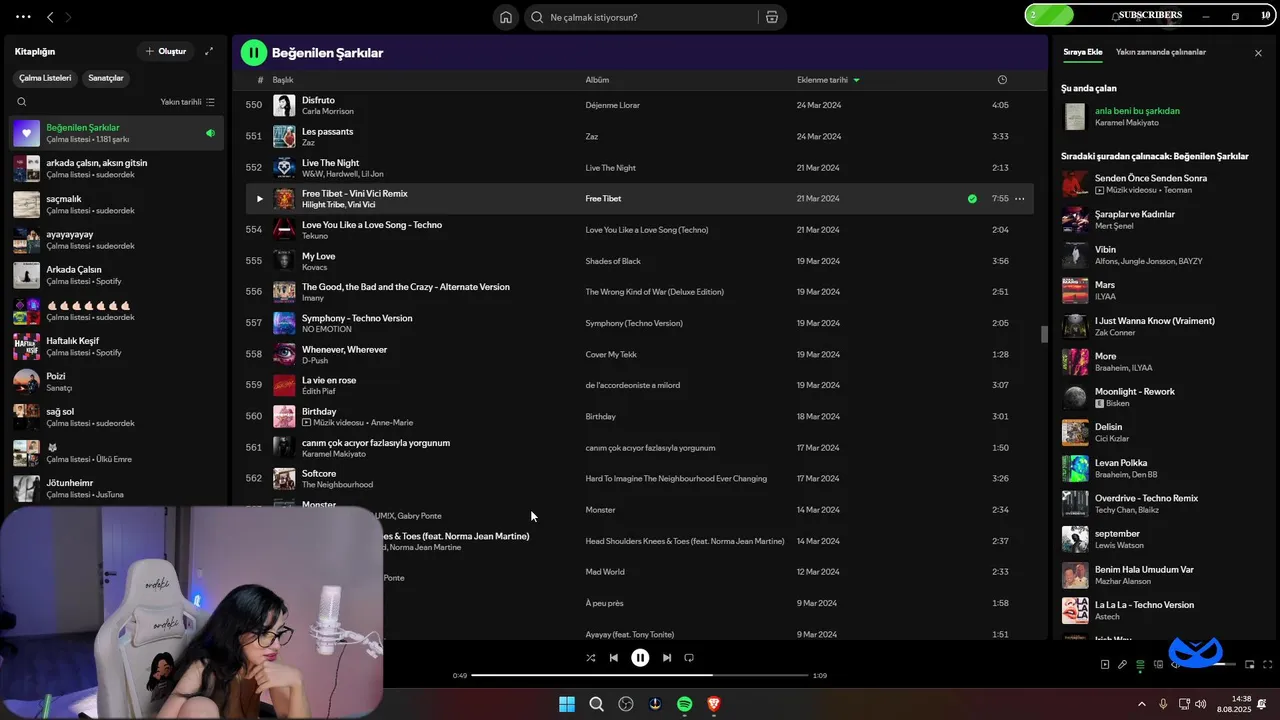Search within the library using magnifier icon
The image size is (1280, 720).
pyautogui.click(x=22, y=102)
